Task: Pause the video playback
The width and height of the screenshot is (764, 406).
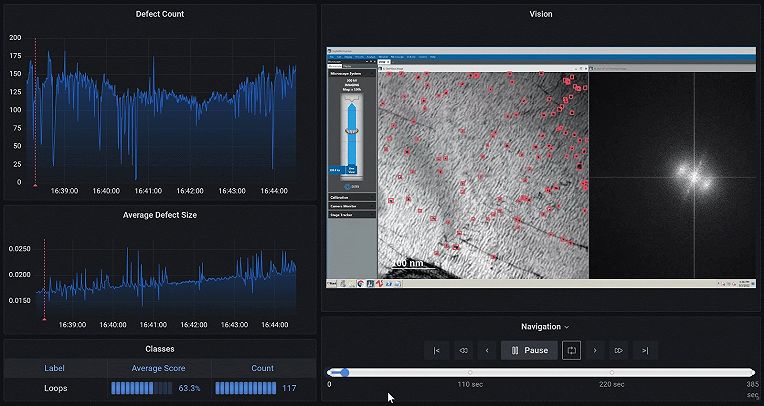Action: coord(529,350)
